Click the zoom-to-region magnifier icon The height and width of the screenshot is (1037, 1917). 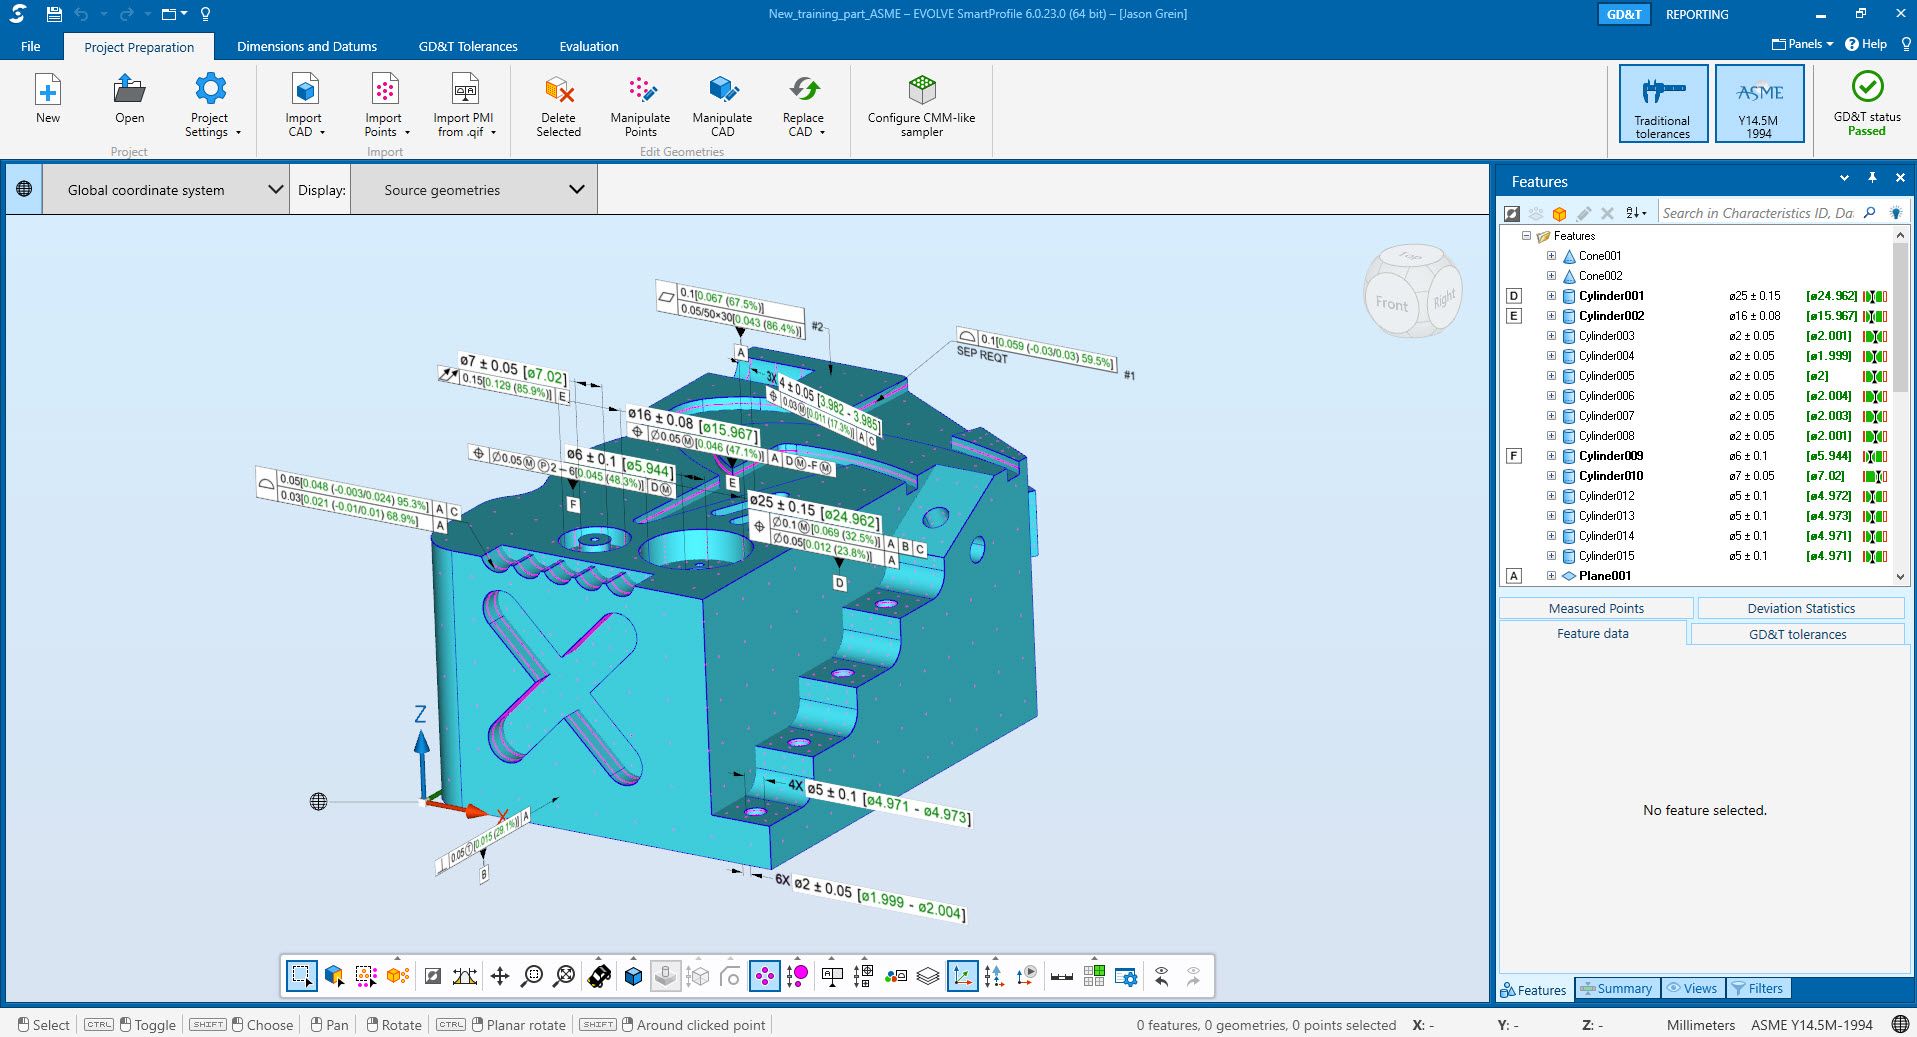click(532, 976)
